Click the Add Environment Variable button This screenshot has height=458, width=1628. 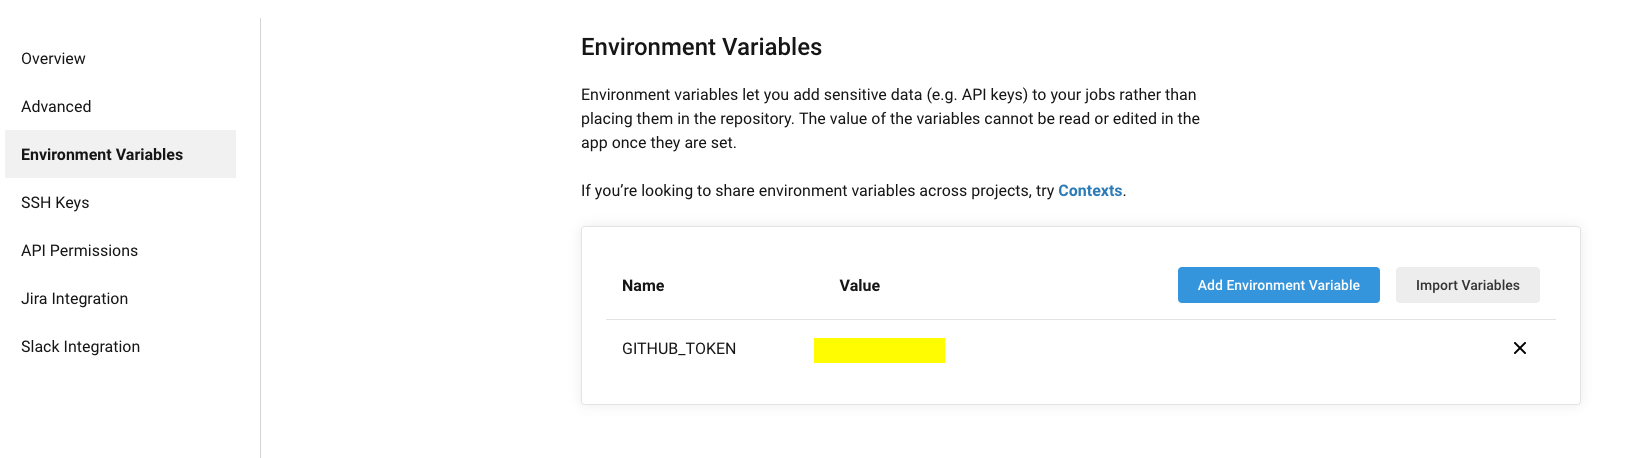1278,285
